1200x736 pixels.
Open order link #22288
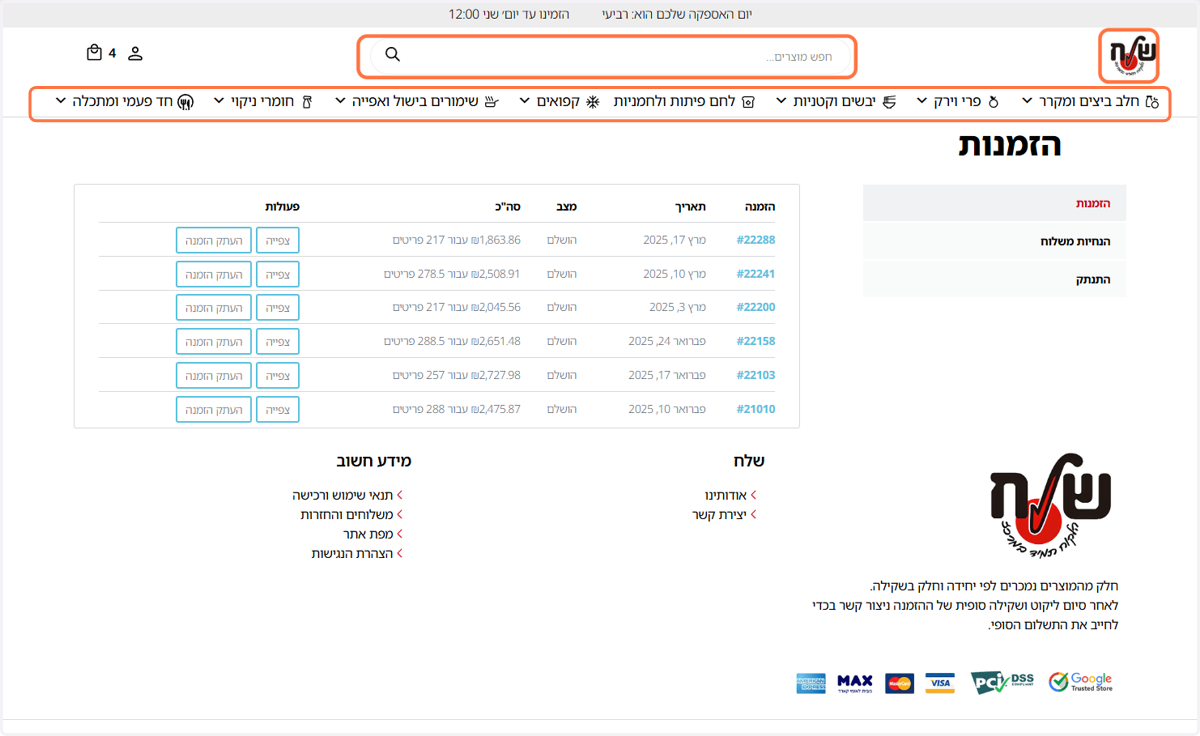pos(756,240)
